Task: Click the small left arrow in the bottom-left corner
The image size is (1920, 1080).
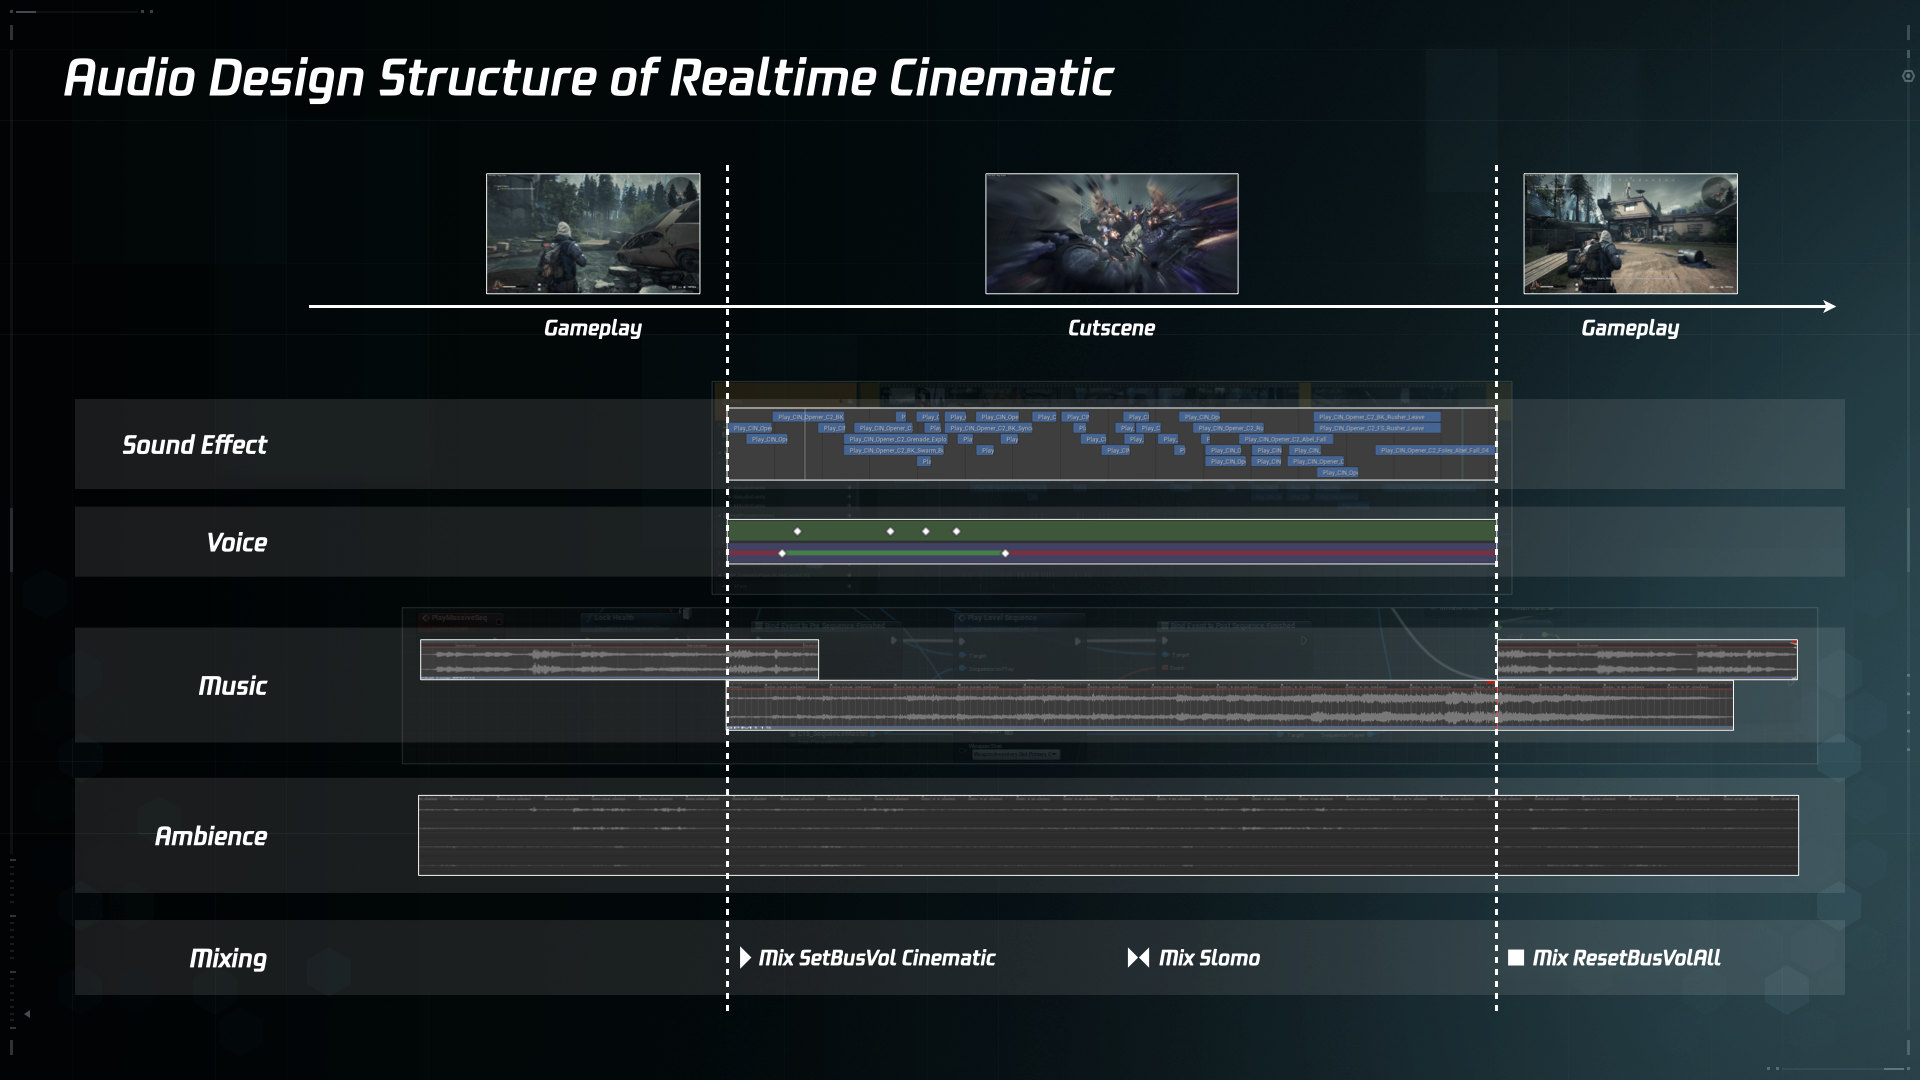Action: (27, 1014)
